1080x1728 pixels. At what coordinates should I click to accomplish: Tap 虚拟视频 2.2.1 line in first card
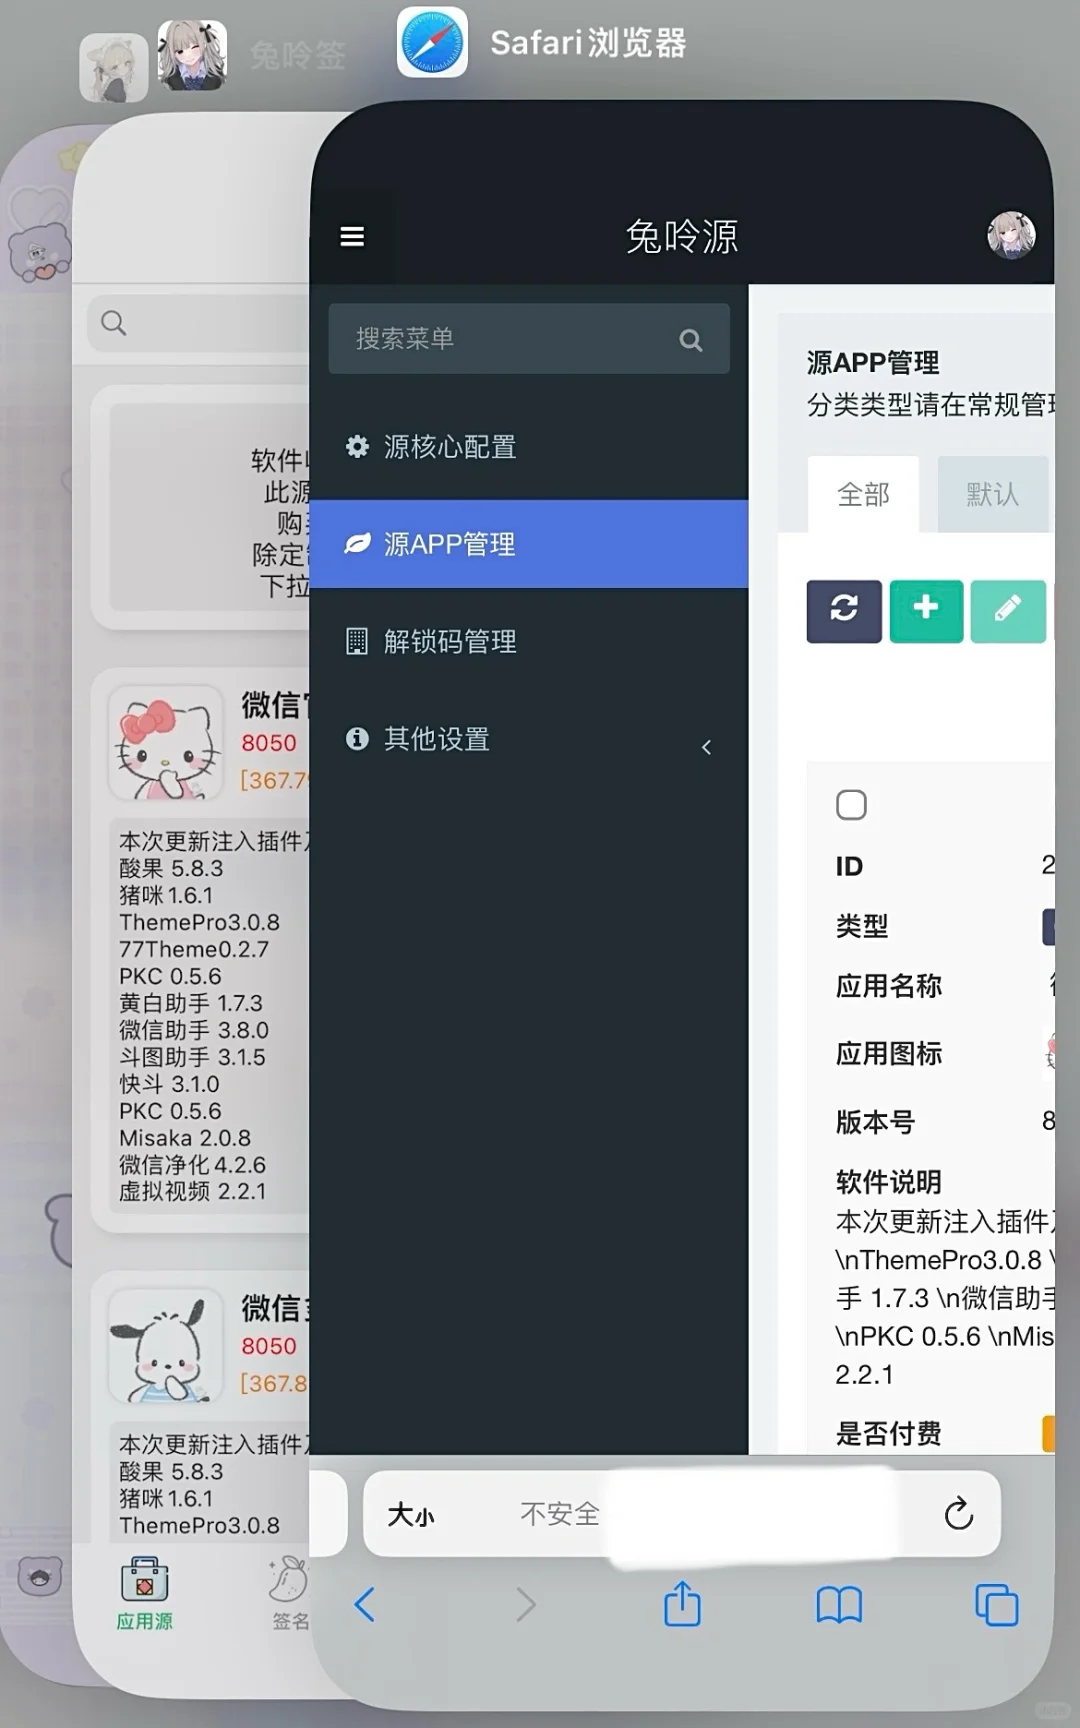pyautogui.click(x=193, y=1192)
